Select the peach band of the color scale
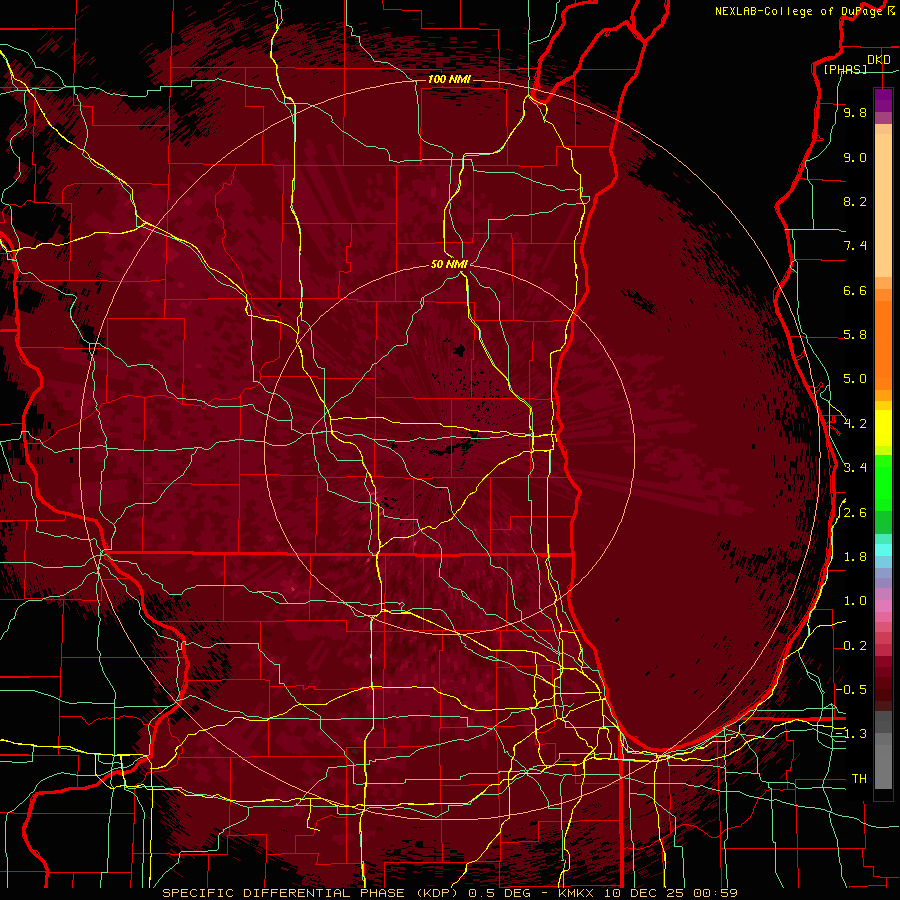 (883, 205)
